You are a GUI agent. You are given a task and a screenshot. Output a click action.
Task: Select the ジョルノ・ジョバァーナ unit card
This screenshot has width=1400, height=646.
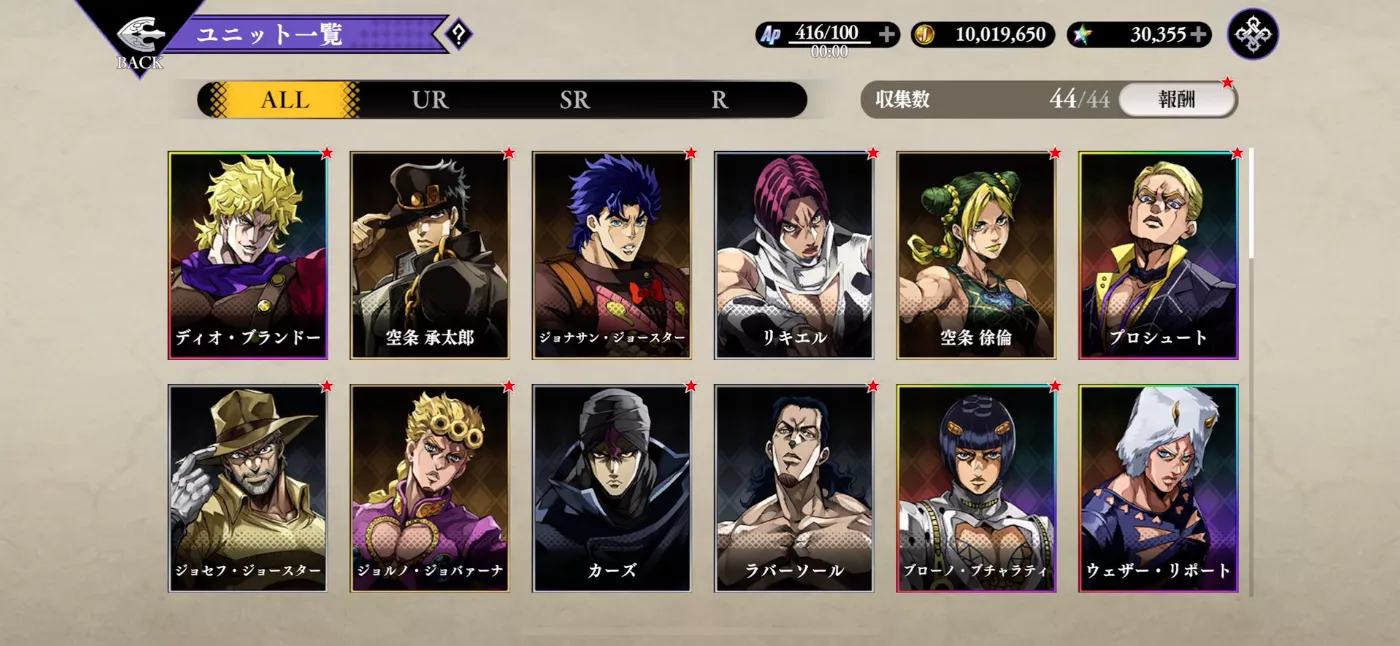tap(430, 488)
